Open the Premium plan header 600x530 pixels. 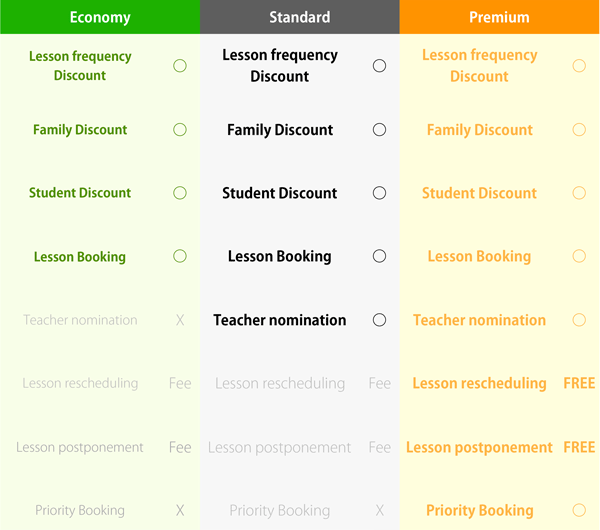pyautogui.click(x=499, y=17)
